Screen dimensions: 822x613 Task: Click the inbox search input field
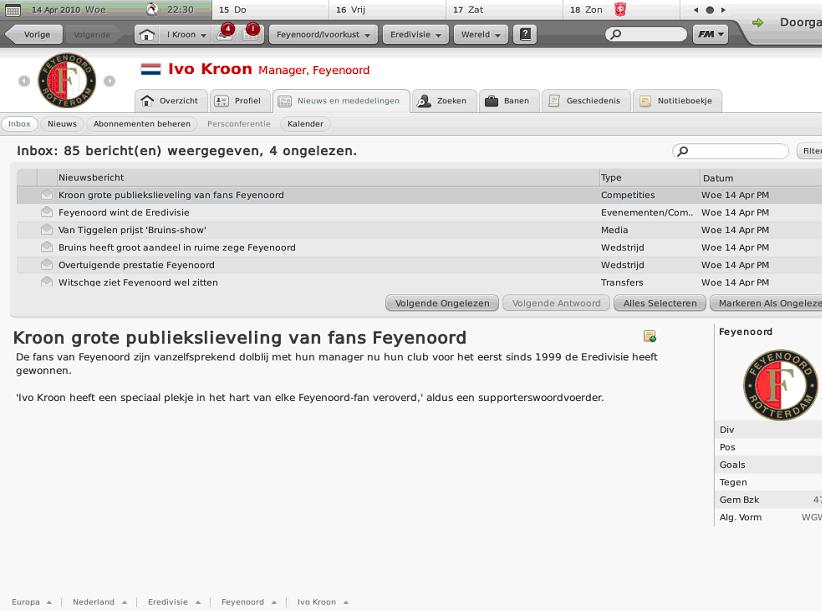(730, 152)
